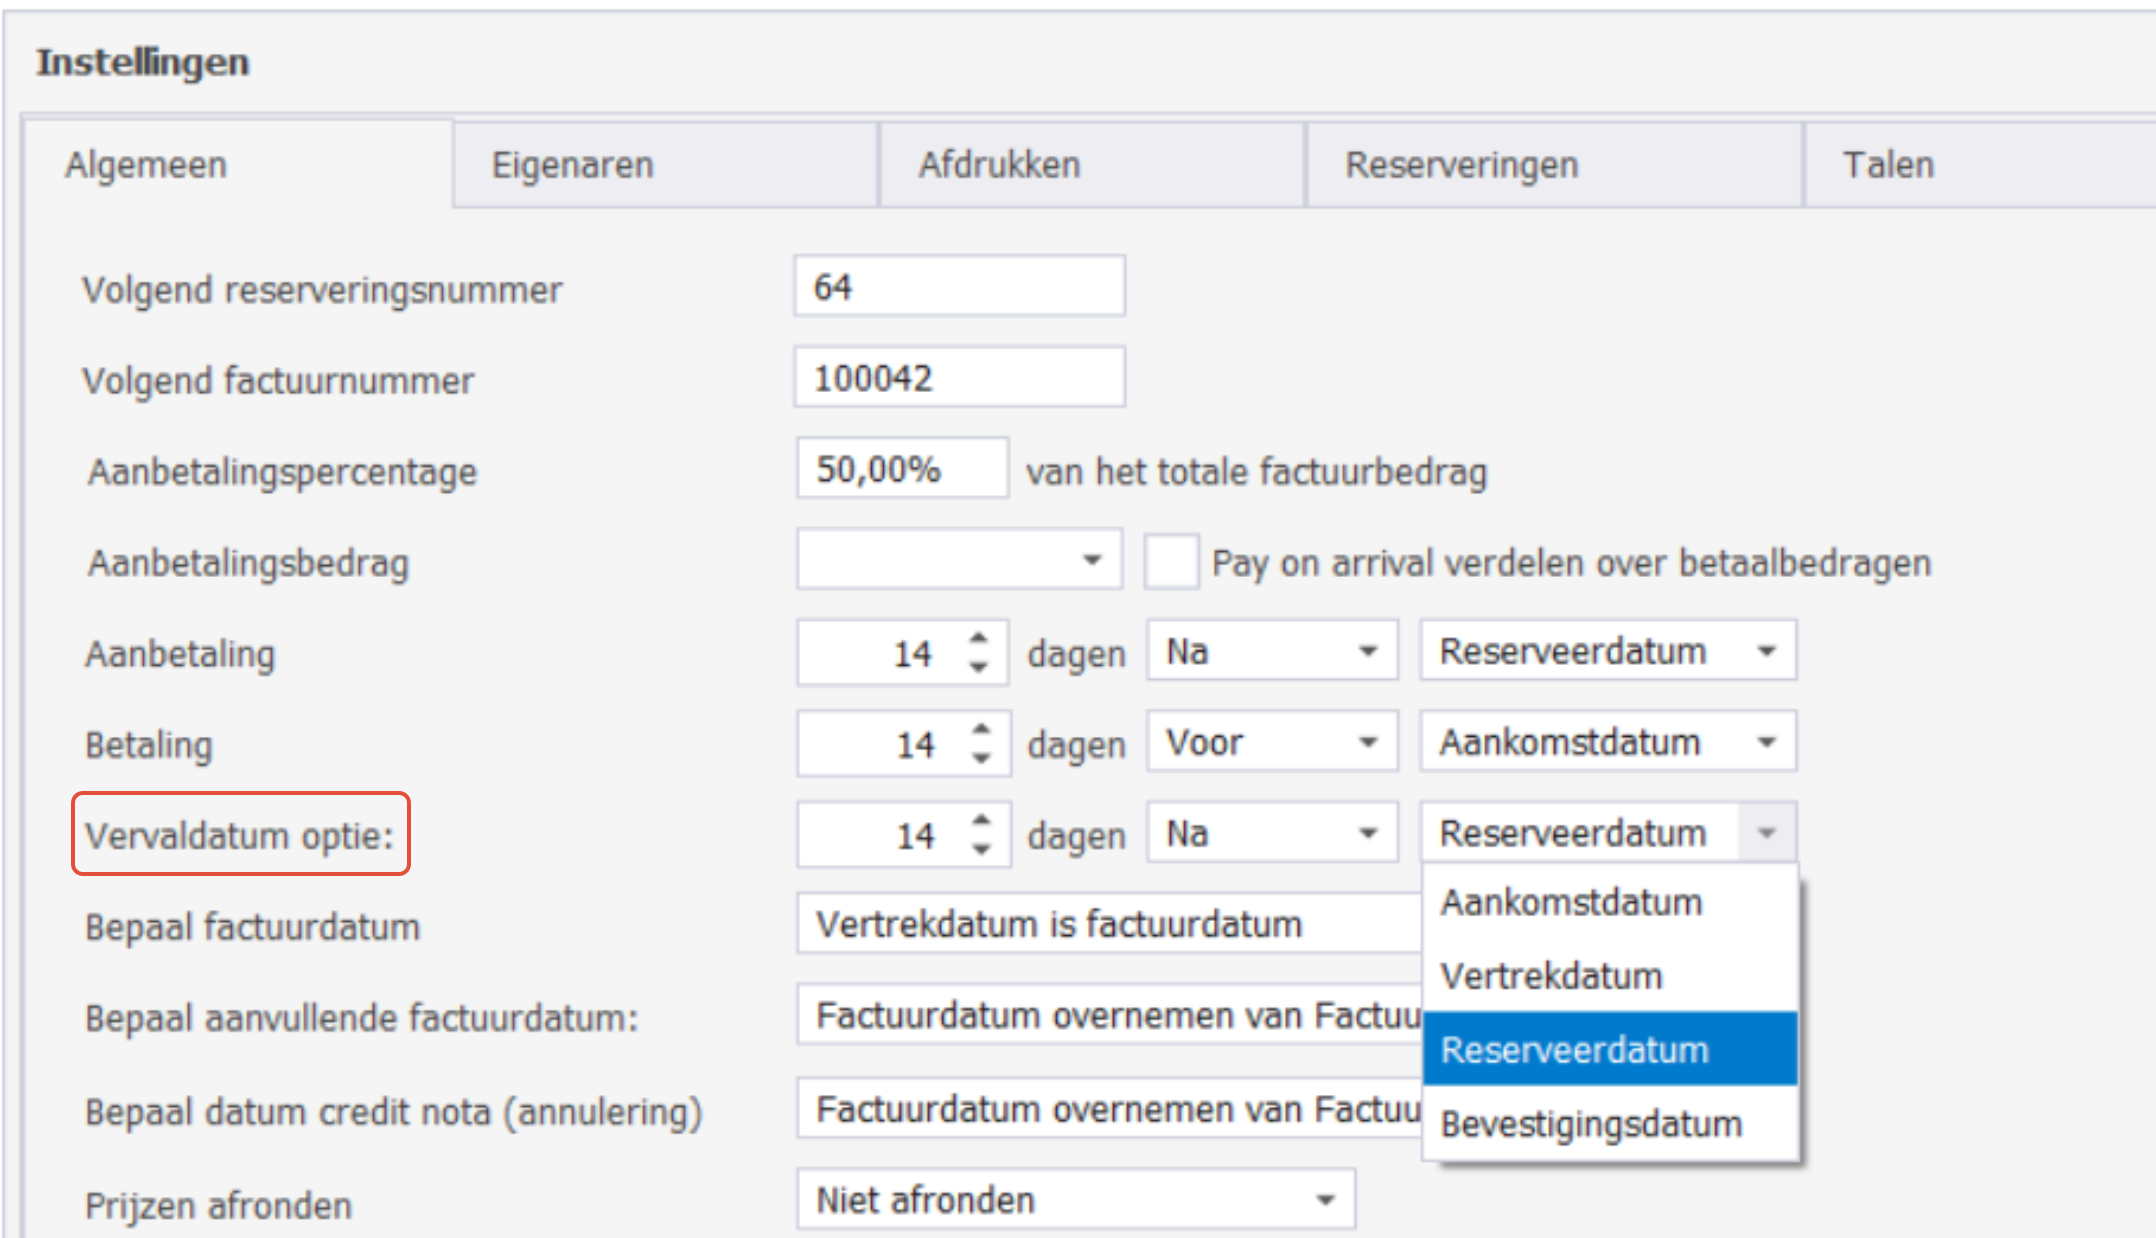This screenshot has width=2156, height=1238.
Task: Decrease Aanbetaling days with down arrow
Action: click(979, 667)
